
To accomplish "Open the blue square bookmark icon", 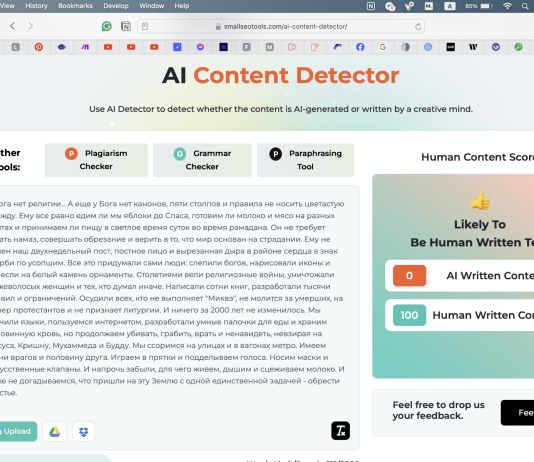I will tap(177, 47).
